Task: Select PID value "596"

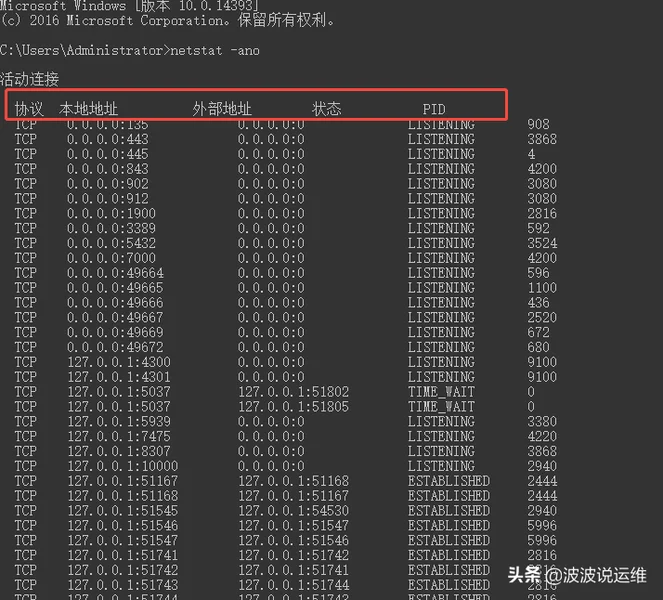Action: pos(538,273)
